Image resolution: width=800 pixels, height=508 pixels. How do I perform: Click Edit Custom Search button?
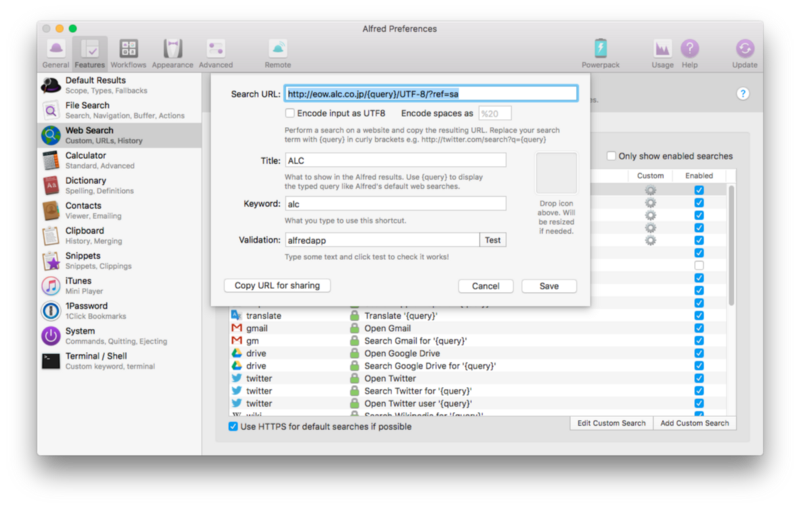(611, 423)
